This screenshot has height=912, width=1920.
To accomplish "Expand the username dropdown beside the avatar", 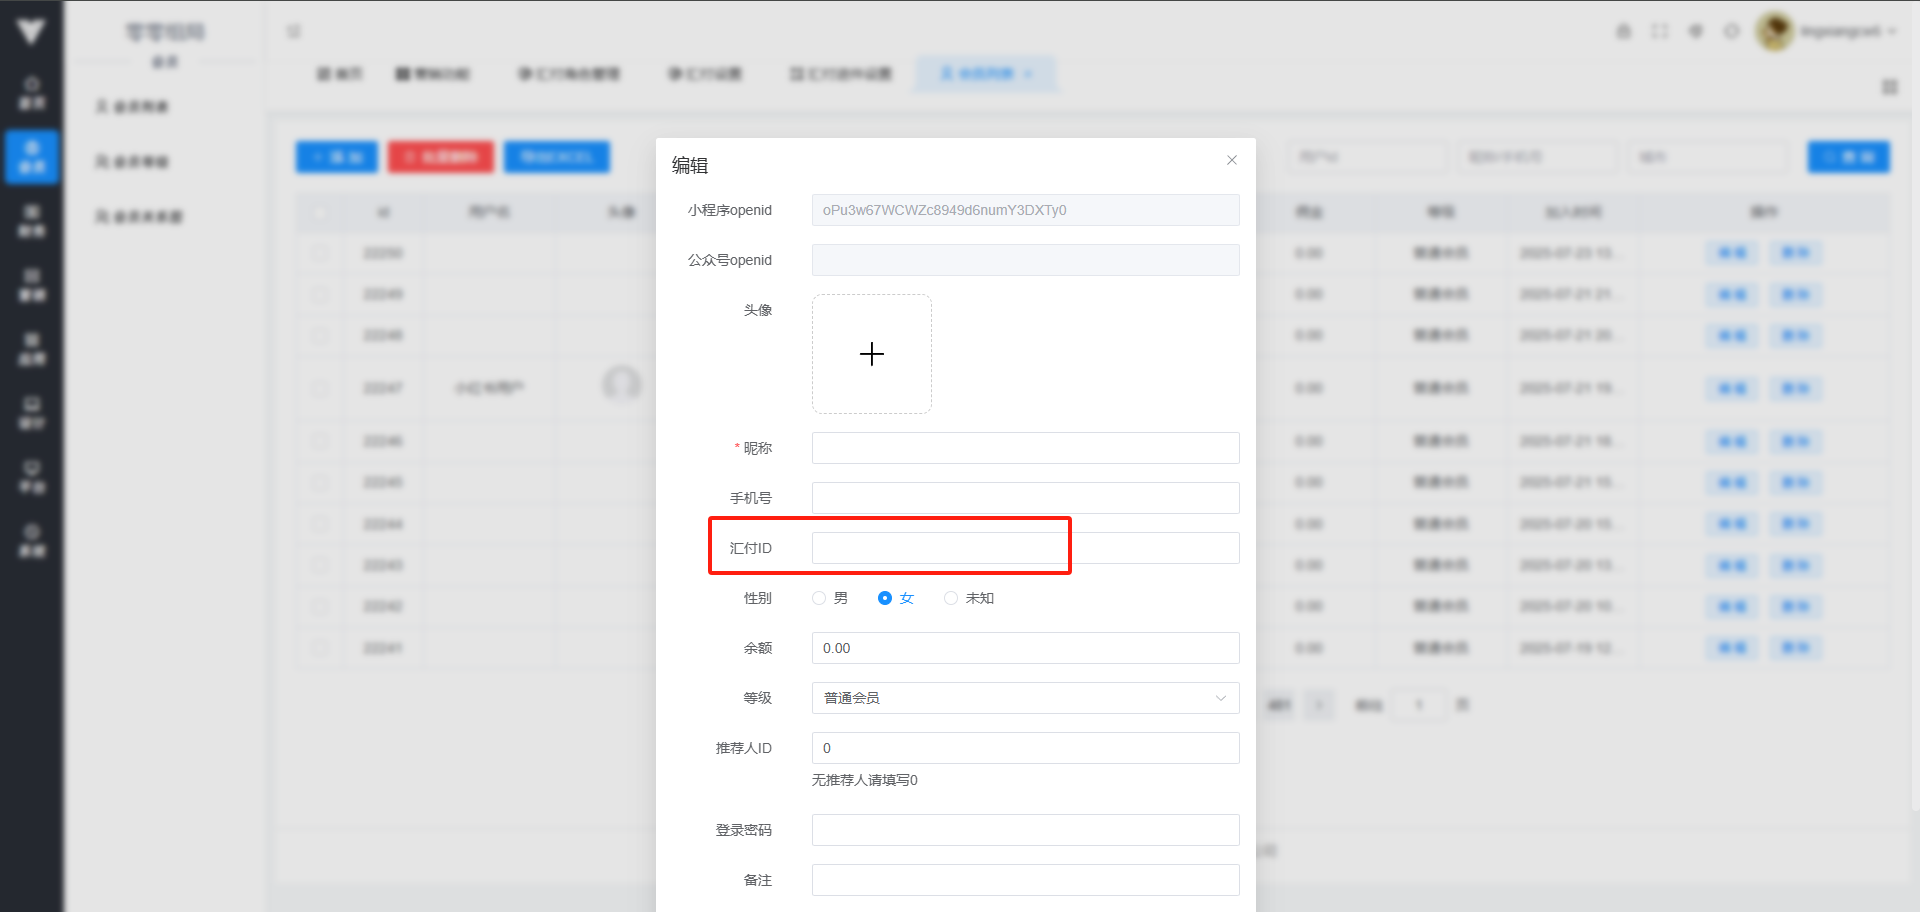I will [1848, 31].
